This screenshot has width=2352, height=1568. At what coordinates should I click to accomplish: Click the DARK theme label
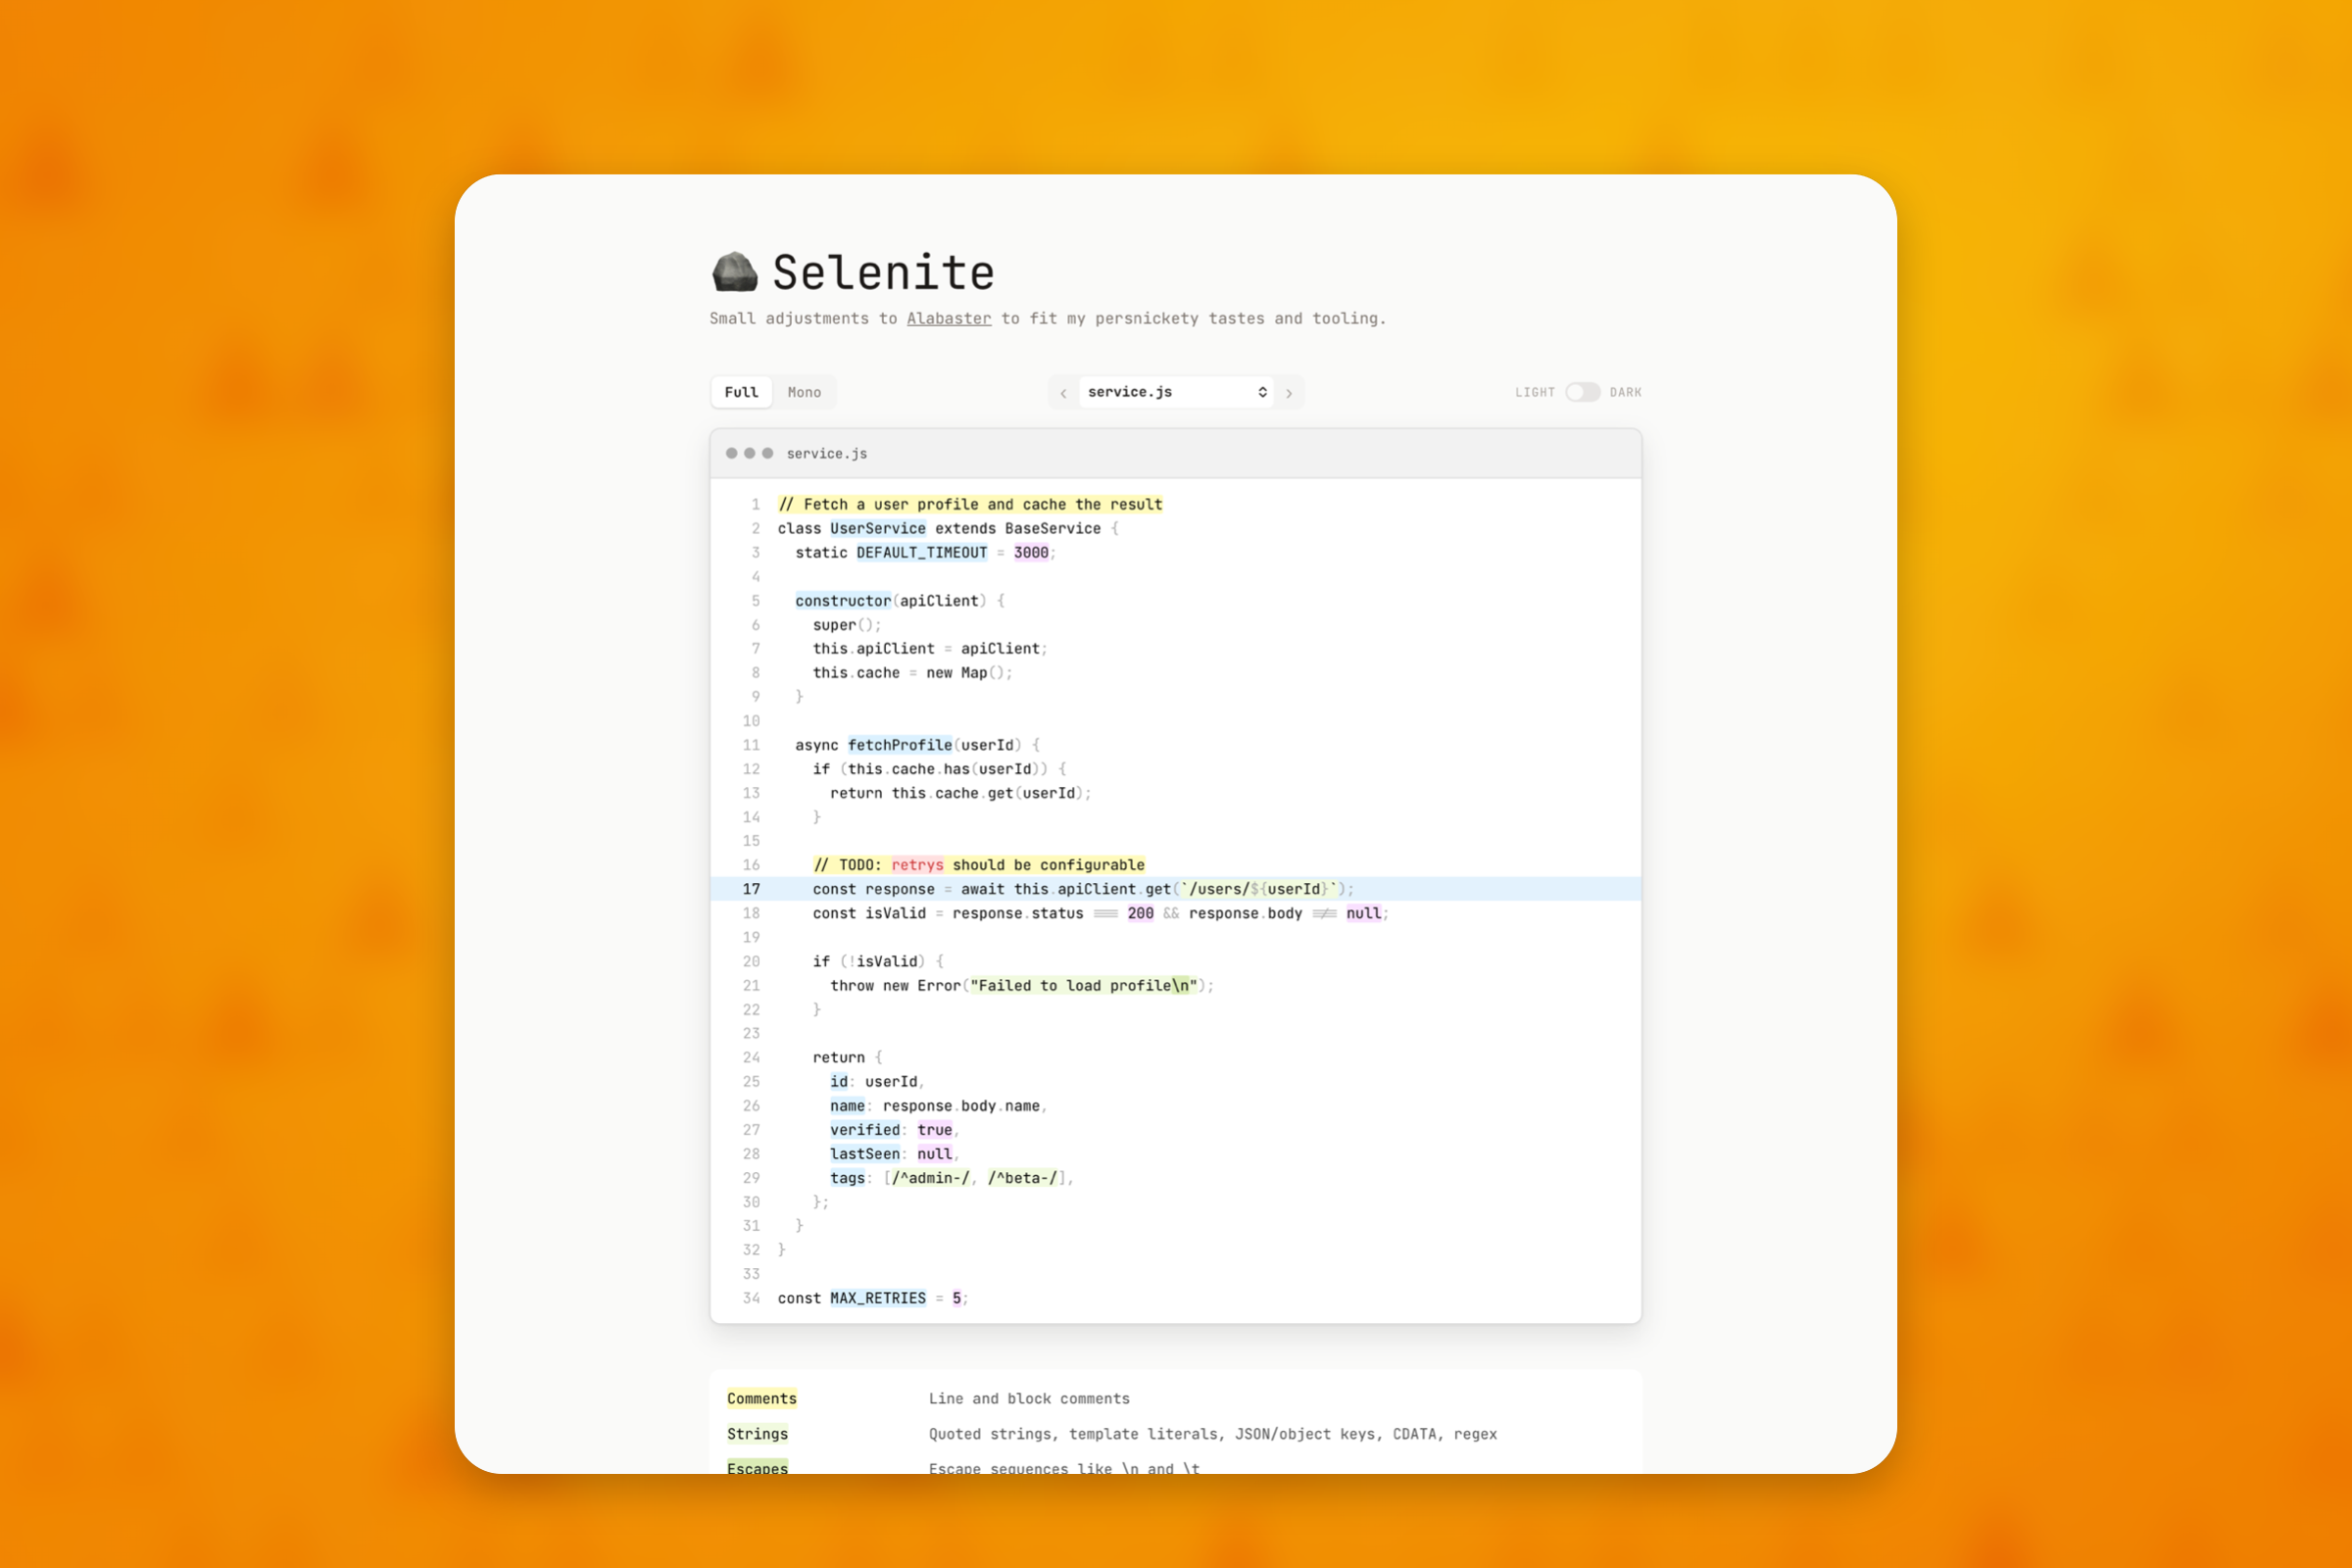click(1626, 392)
